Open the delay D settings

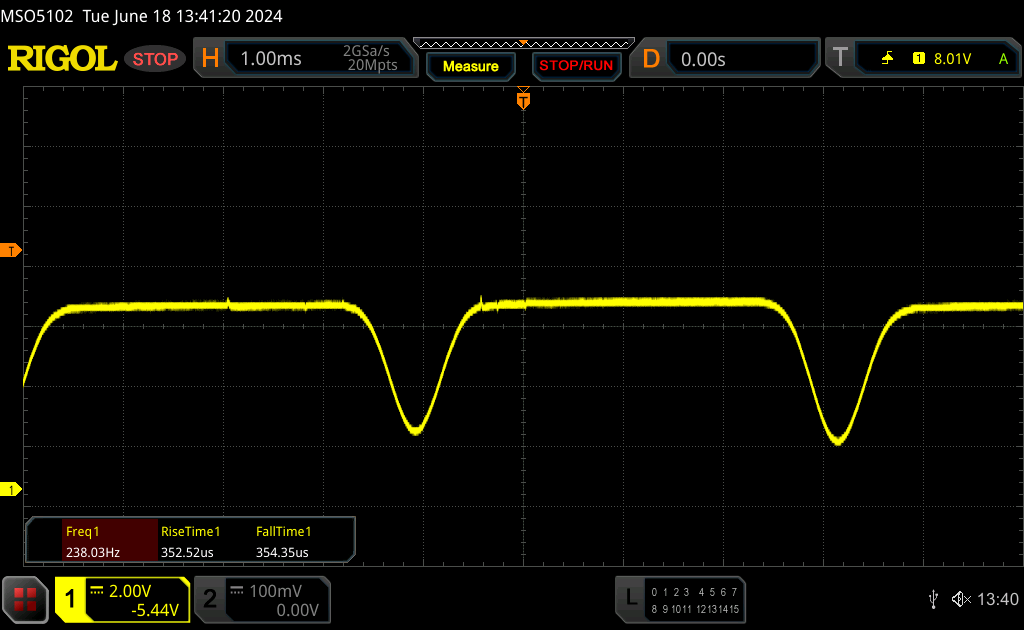pos(650,59)
